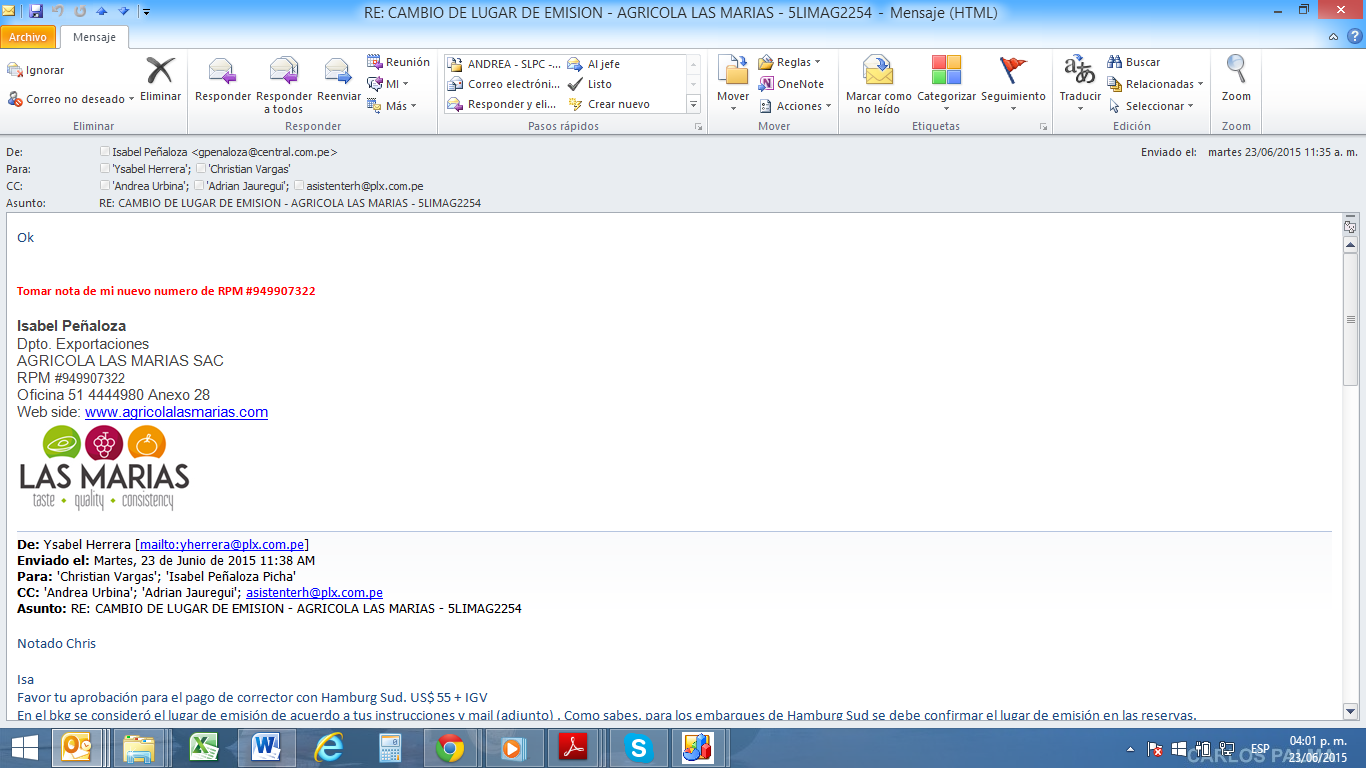Screen dimensions: 1366x768
Task: Expand the Correo no deseado dropdown
Action: point(132,100)
